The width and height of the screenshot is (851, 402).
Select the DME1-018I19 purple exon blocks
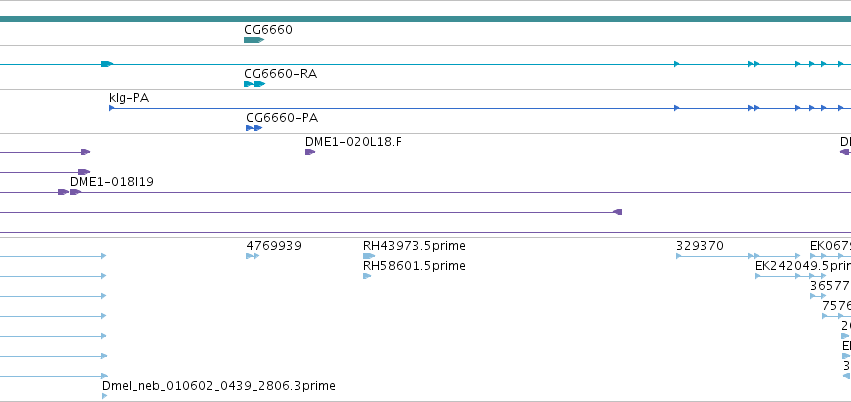point(70,192)
